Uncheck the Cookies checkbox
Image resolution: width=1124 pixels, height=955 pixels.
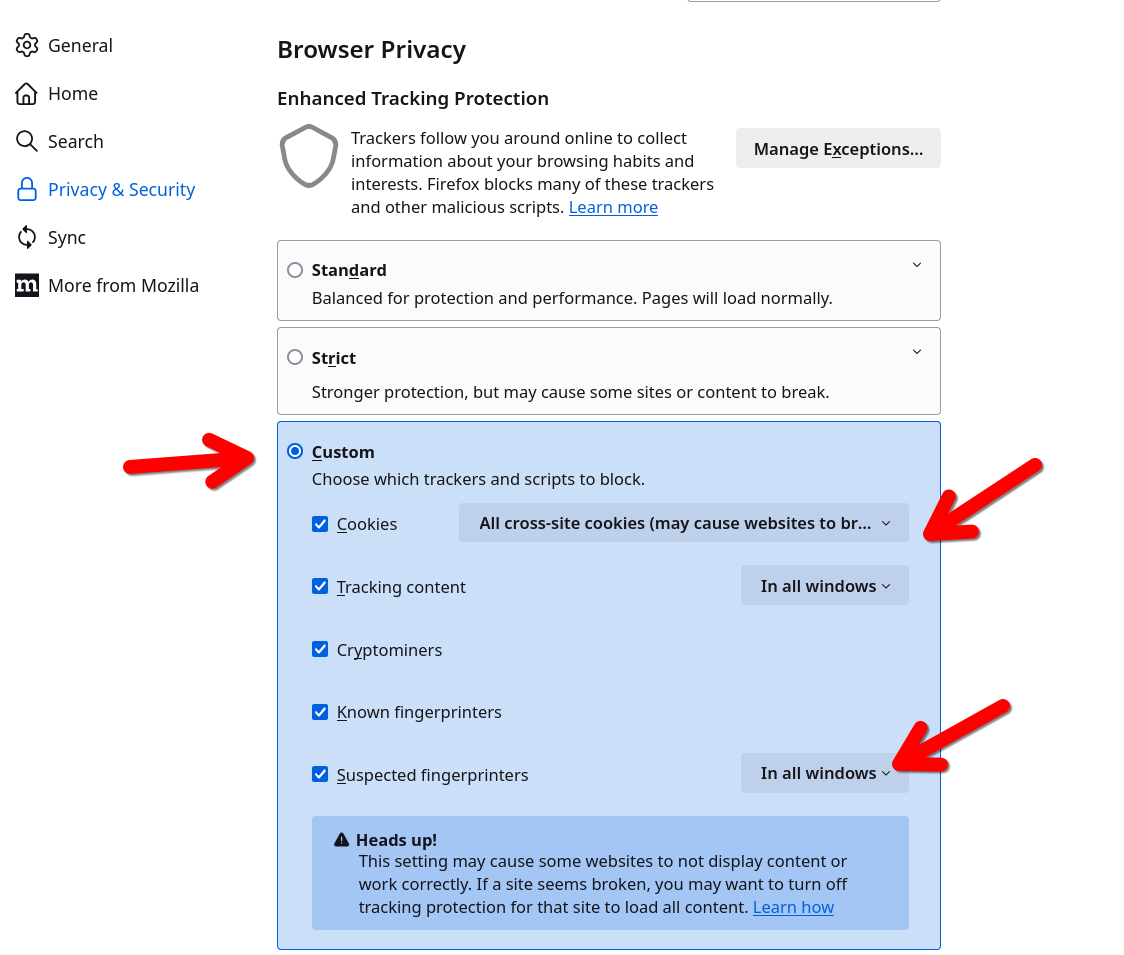(320, 524)
